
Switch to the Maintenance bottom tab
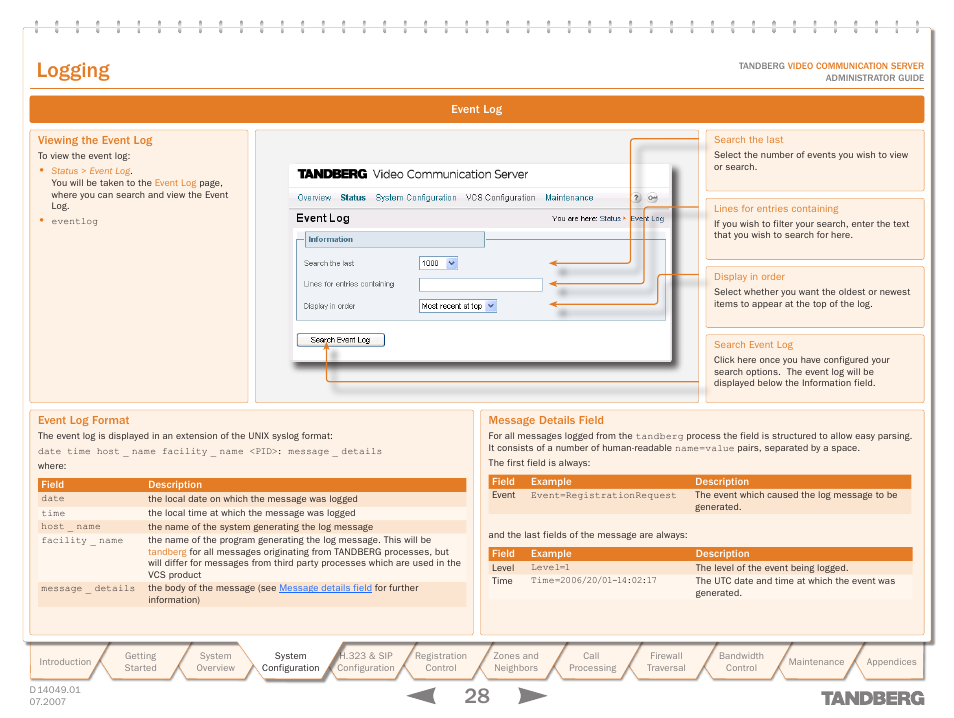pyautogui.click(x=816, y=661)
